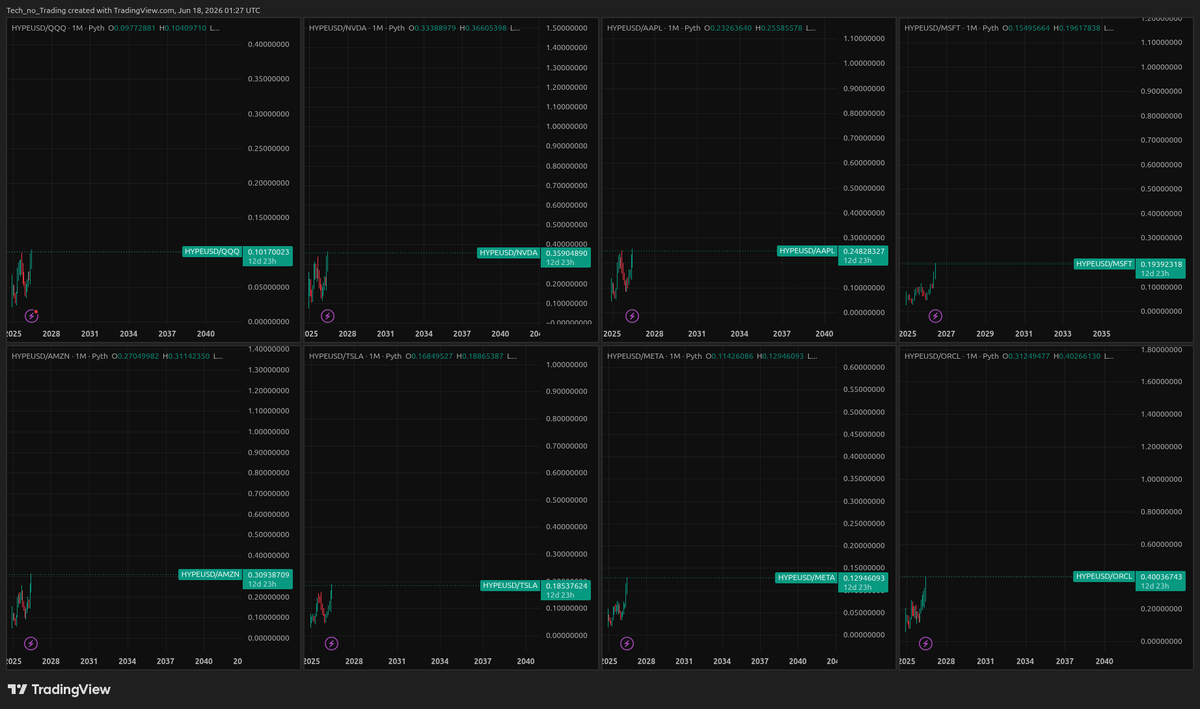Click the 'HYPEUSD/MSFT · 1M · Pyth' chart title

(x=951, y=28)
